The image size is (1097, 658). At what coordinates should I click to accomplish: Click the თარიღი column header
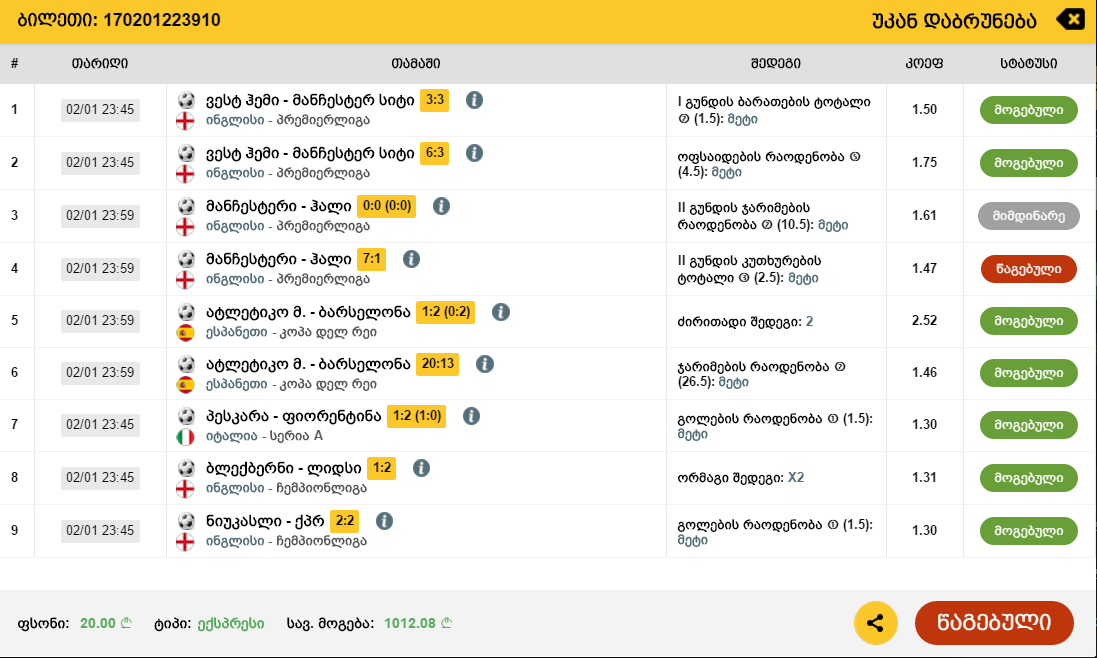coord(100,64)
